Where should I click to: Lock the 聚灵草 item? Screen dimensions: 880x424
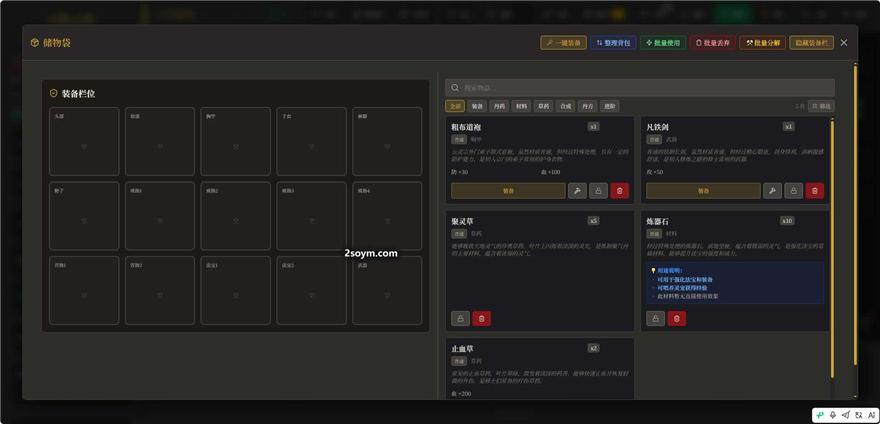tap(460, 319)
